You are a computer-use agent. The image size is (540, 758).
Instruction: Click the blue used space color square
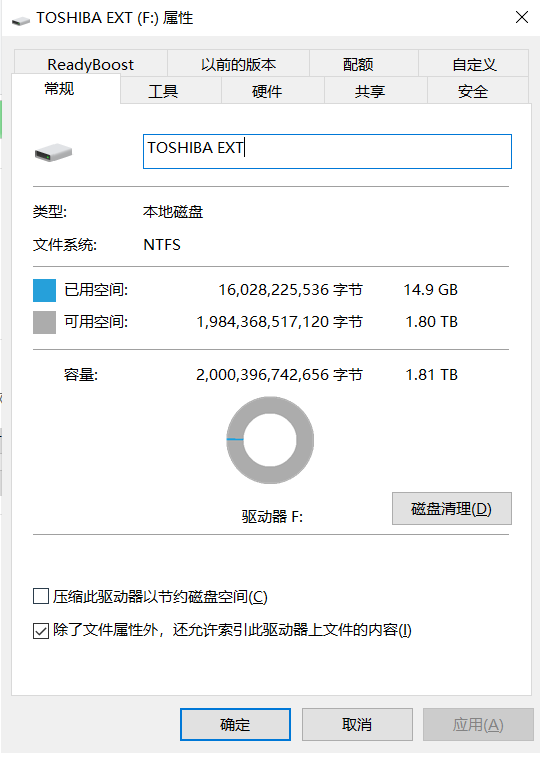coord(44,290)
